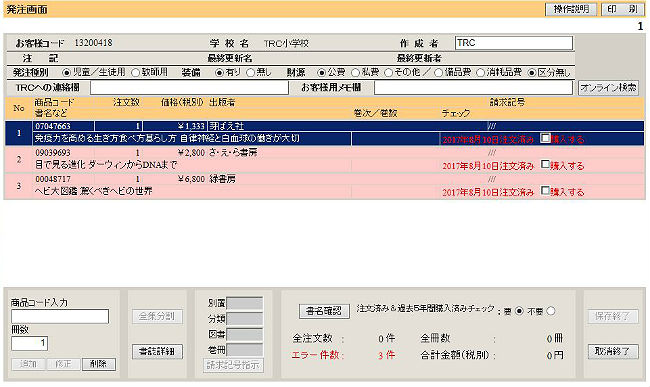The width and height of the screenshot is (650, 387).
Task: Click the 巻冊 field
Action: coord(245,350)
